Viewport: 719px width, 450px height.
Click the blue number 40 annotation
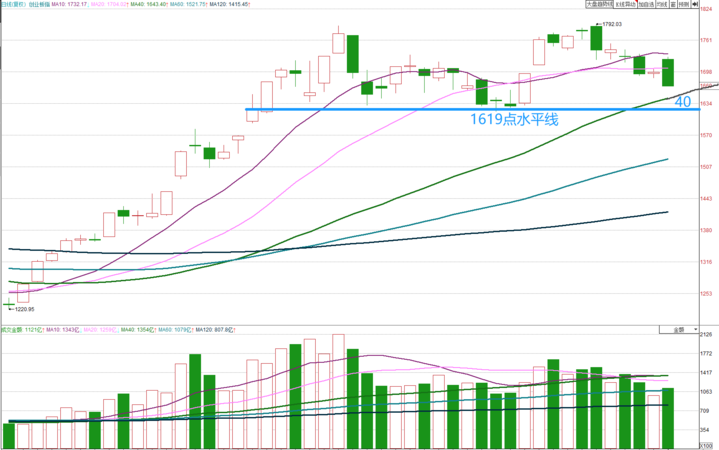click(683, 102)
